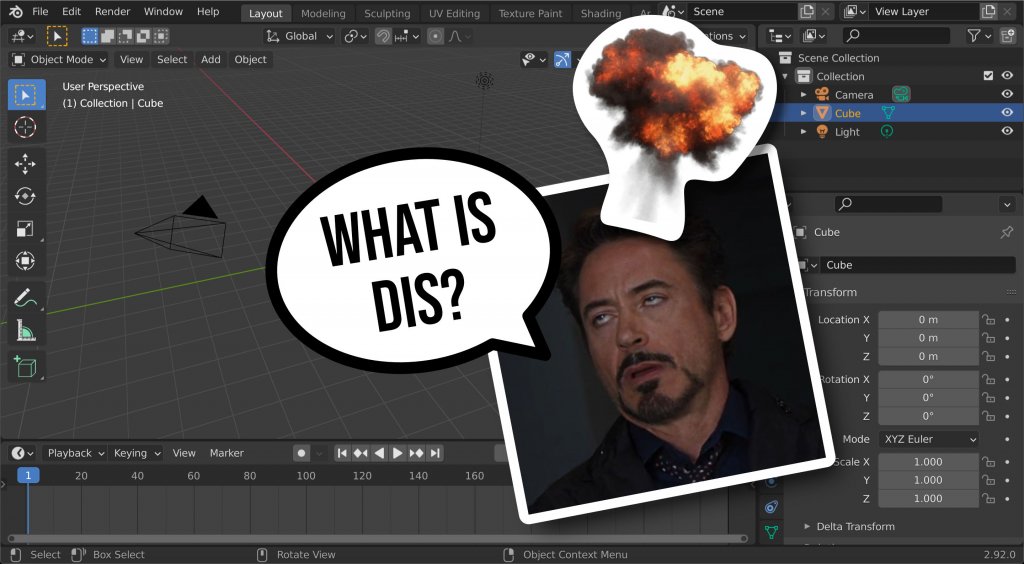Viewport: 1024px width, 564px height.
Task: Switch to the Sculpting workspace tab
Action: pyautogui.click(x=387, y=14)
